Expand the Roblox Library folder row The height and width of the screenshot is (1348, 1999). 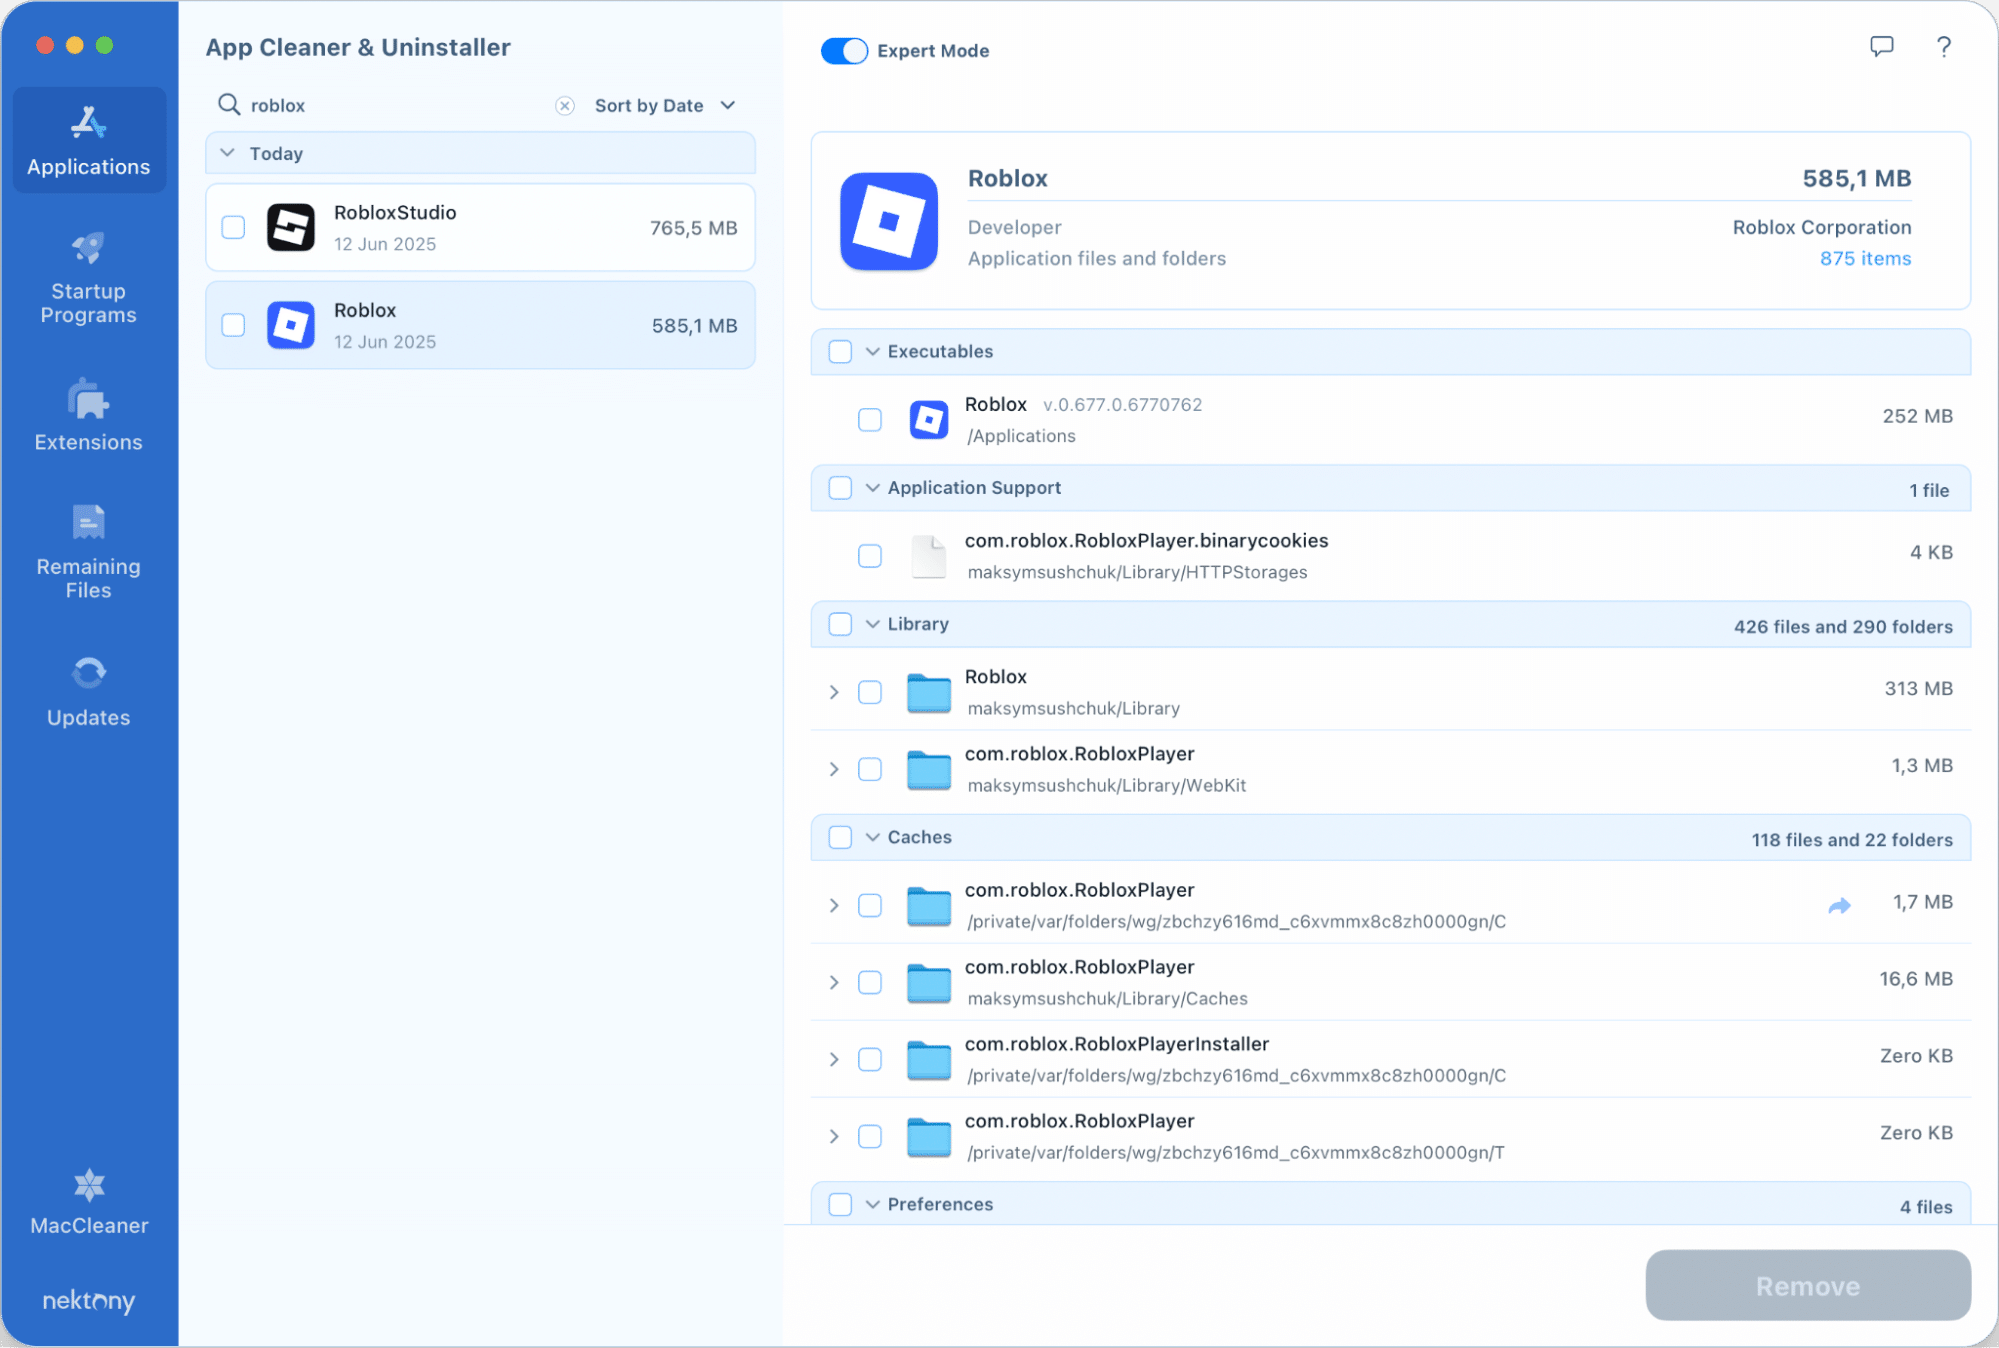(834, 692)
